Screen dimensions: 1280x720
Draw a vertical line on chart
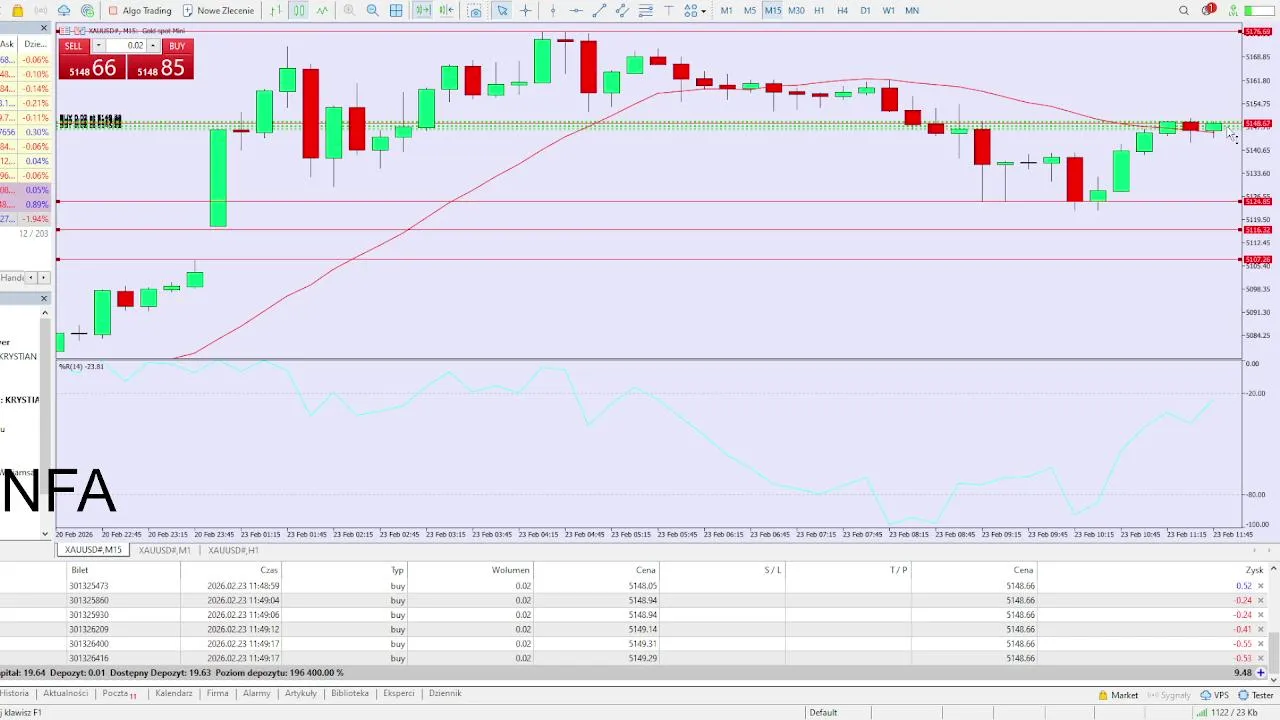(x=553, y=11)
